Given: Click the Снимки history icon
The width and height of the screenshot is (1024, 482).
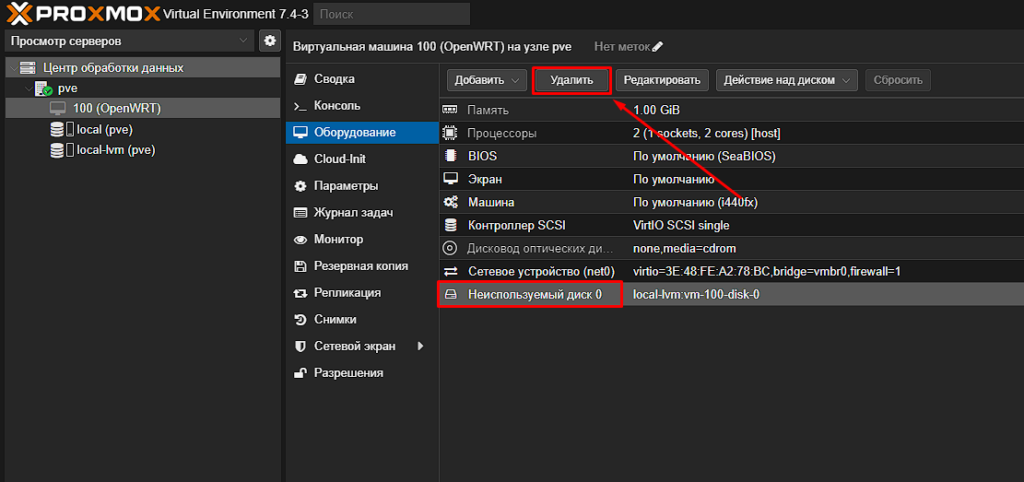Looking at the screenshot, I should point(300,320).
